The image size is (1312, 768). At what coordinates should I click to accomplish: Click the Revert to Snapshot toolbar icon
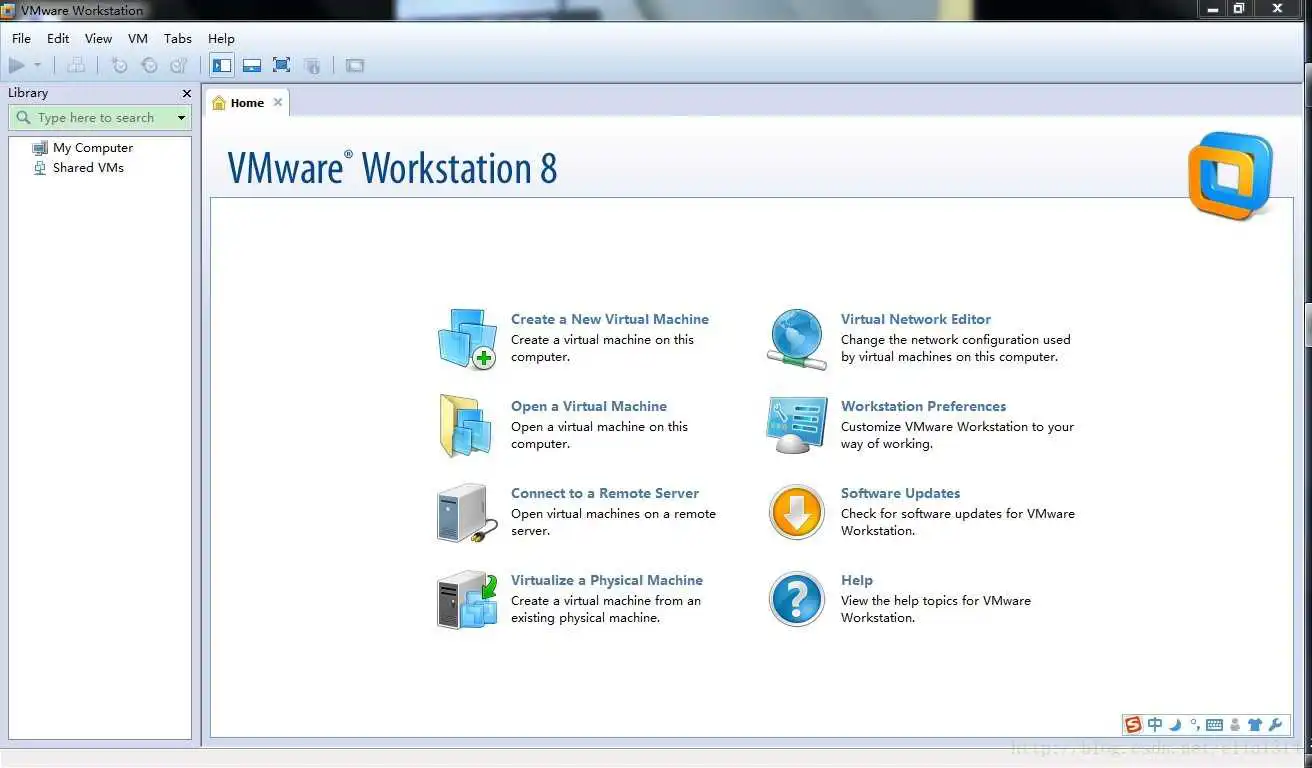[149, 66]
